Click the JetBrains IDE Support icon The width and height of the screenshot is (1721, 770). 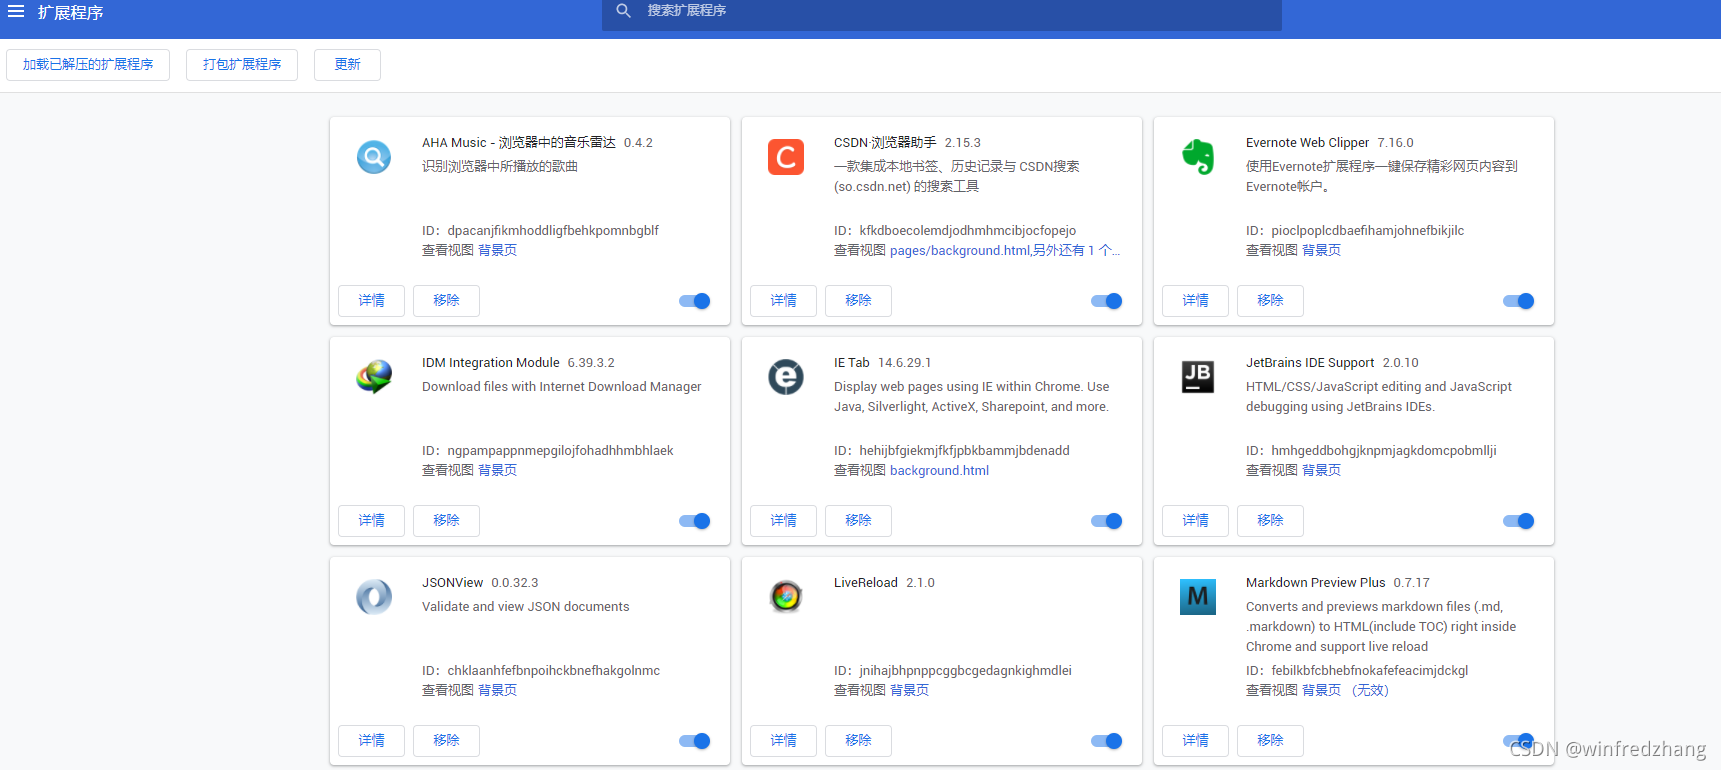[1198, 377]
